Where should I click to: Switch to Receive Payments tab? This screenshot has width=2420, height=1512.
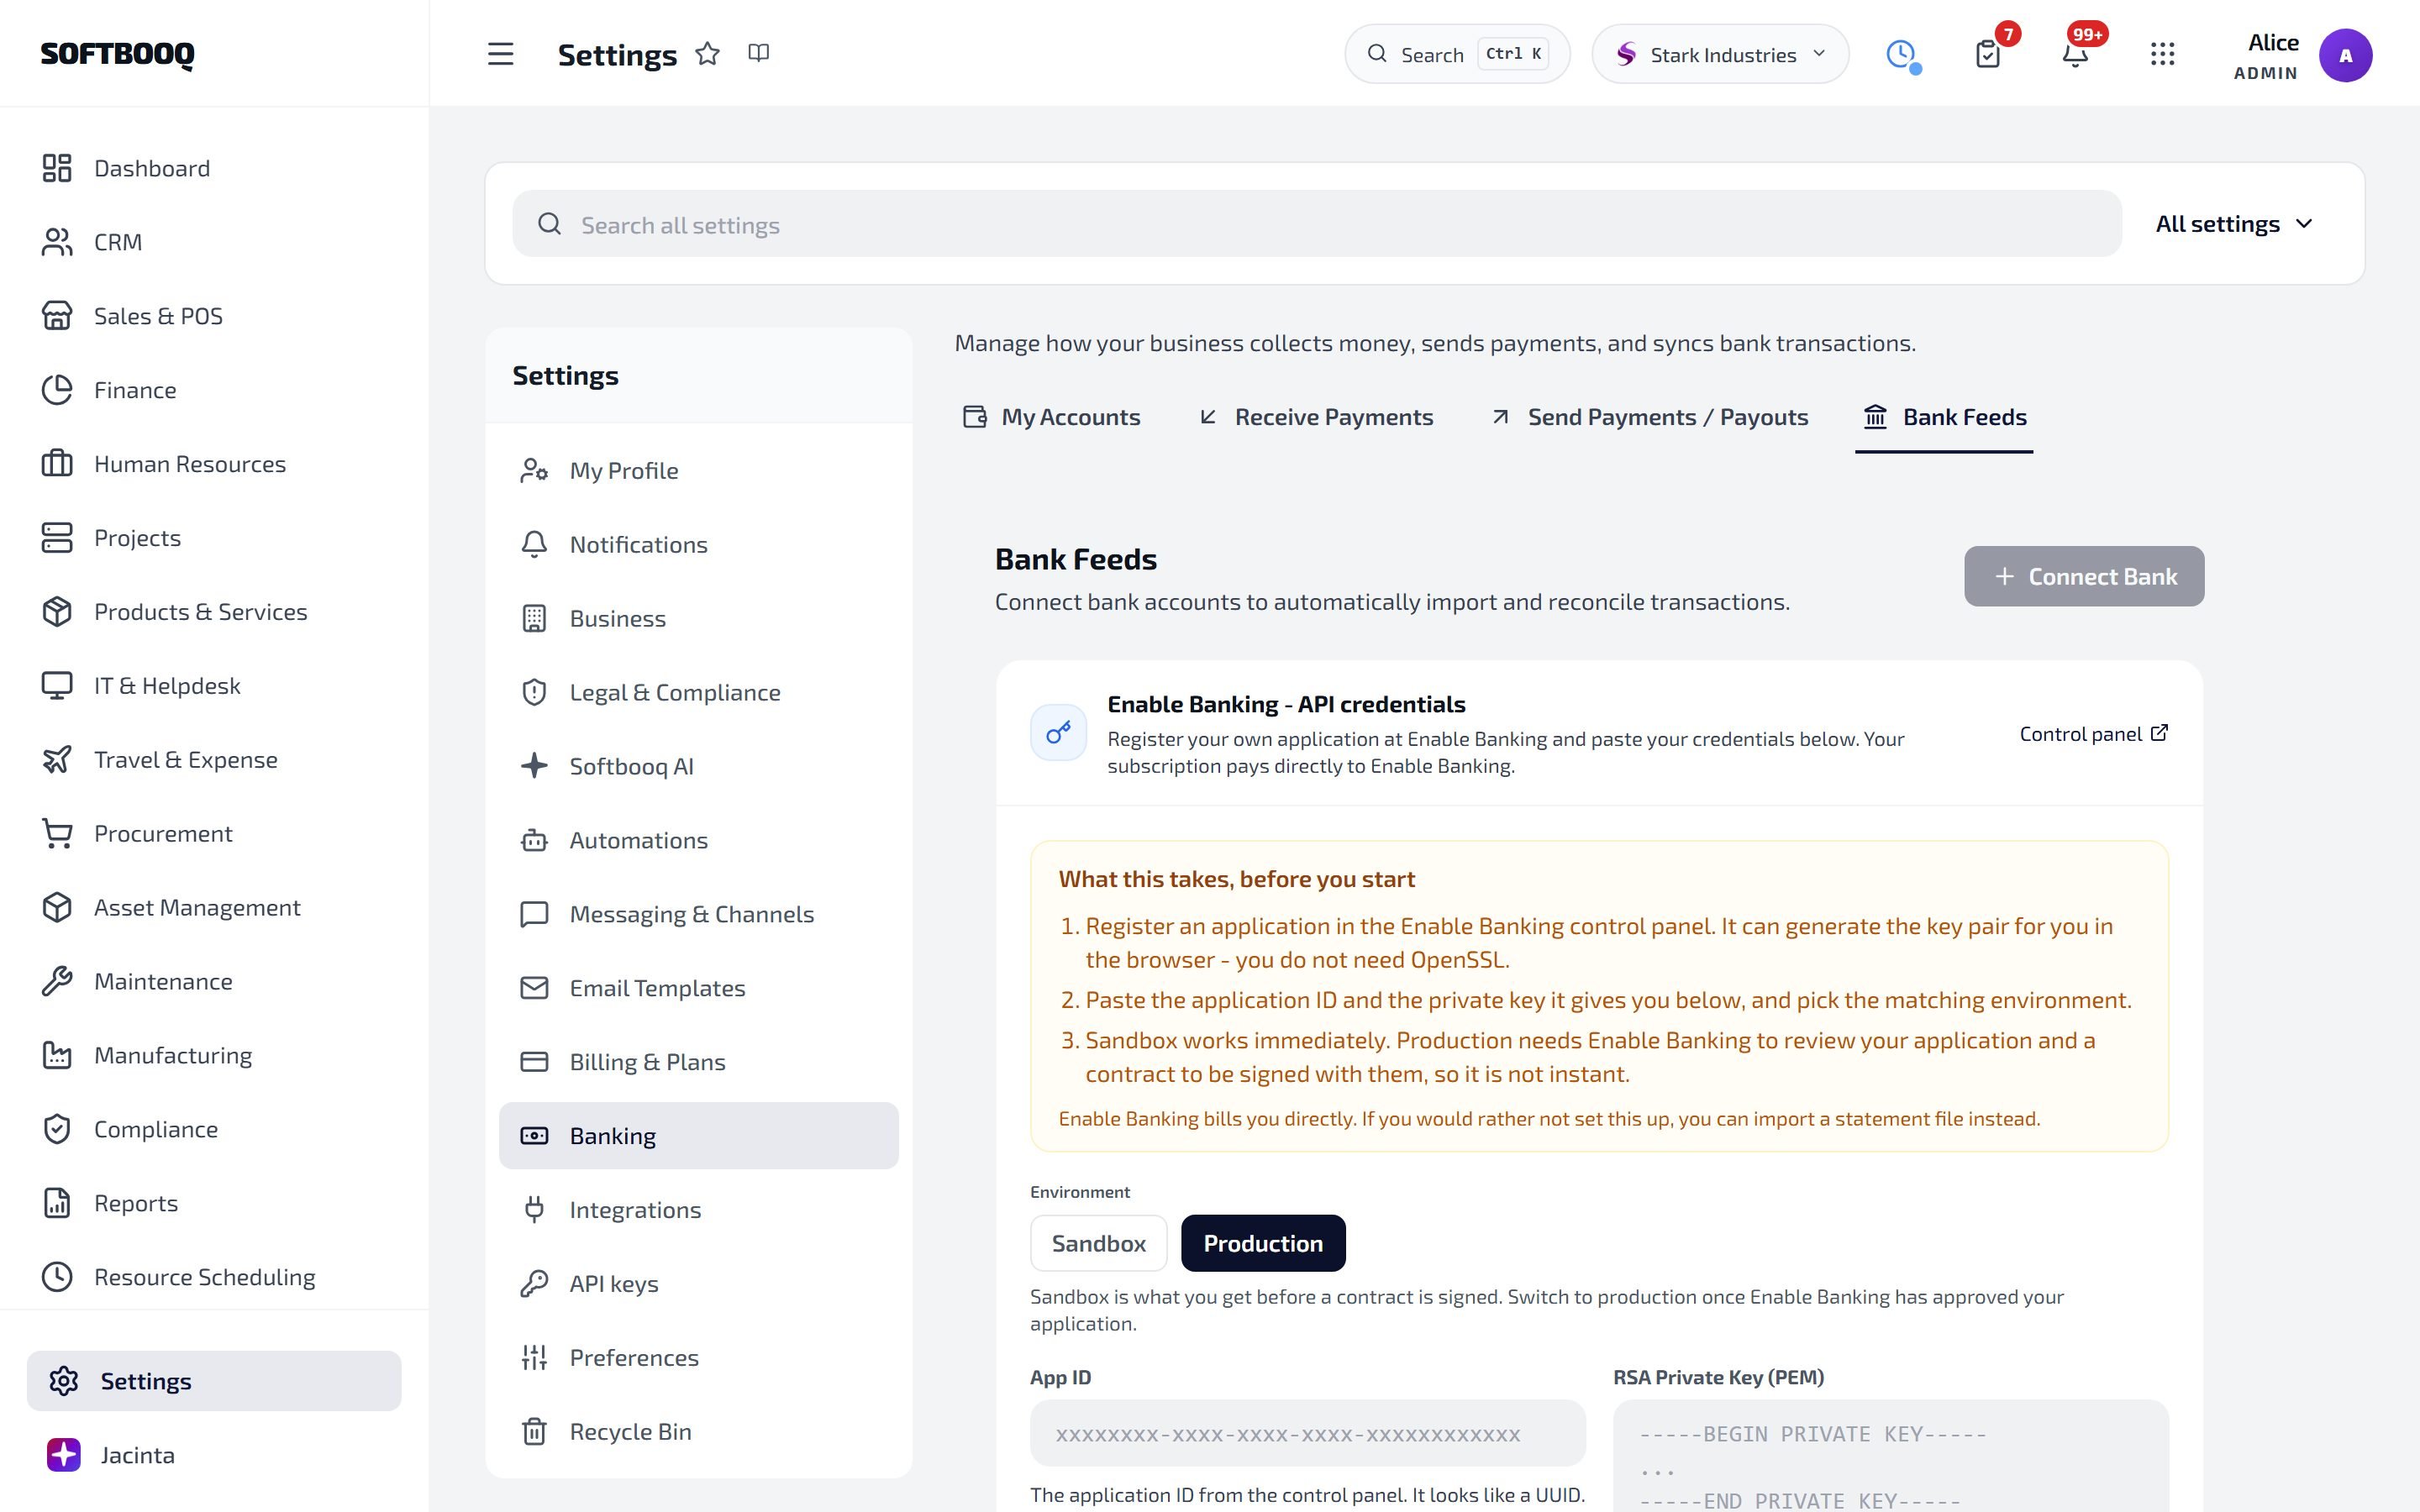tap(1316, 417)
